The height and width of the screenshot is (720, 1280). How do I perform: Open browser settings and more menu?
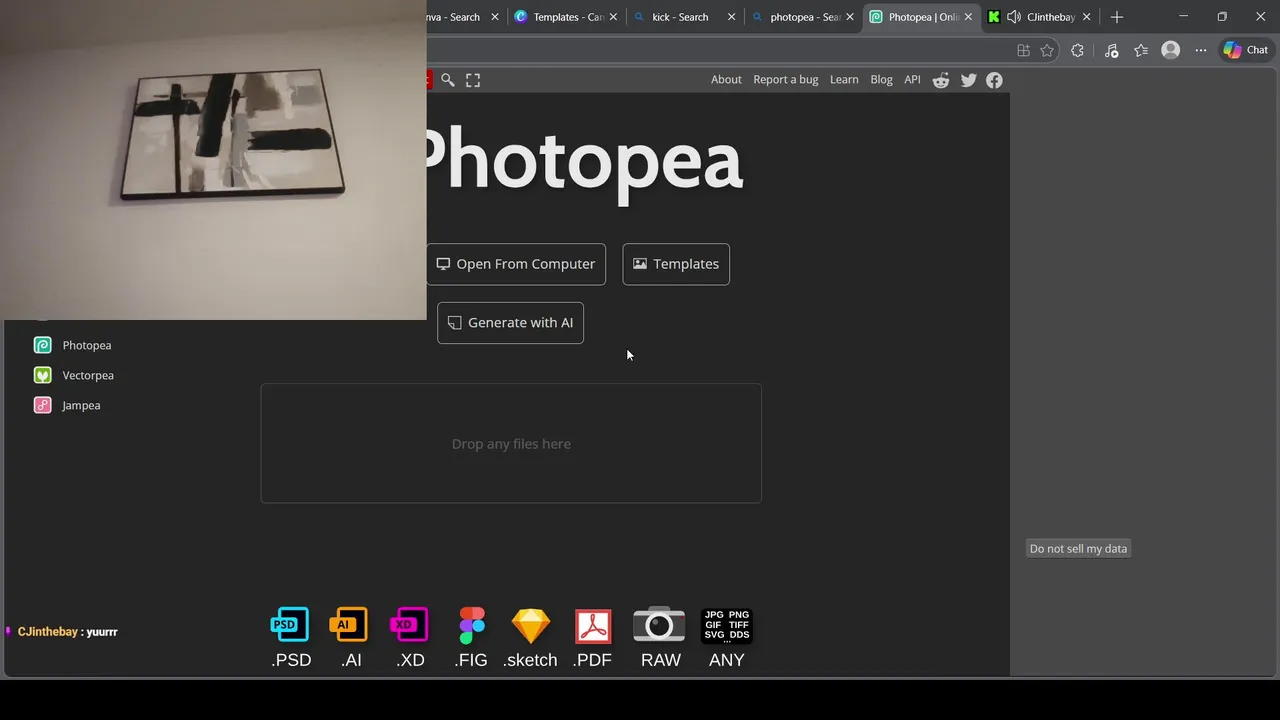pyautogui.click(x=1201, y=50)
